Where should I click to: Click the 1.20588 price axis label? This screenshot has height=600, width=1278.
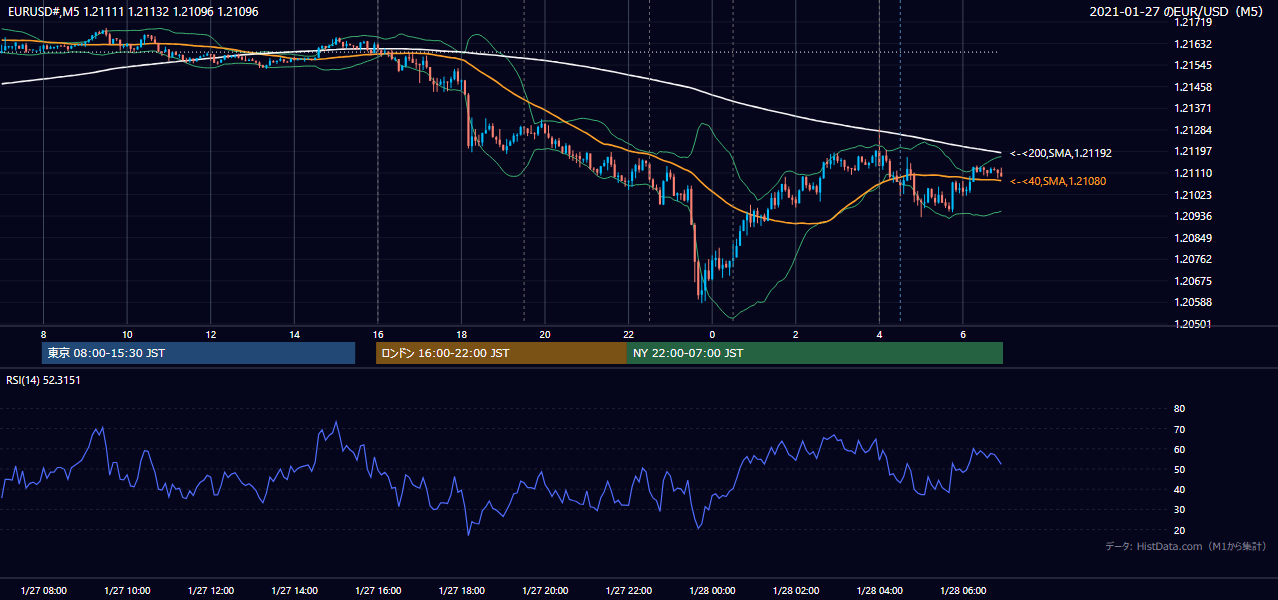(1193, 302)
